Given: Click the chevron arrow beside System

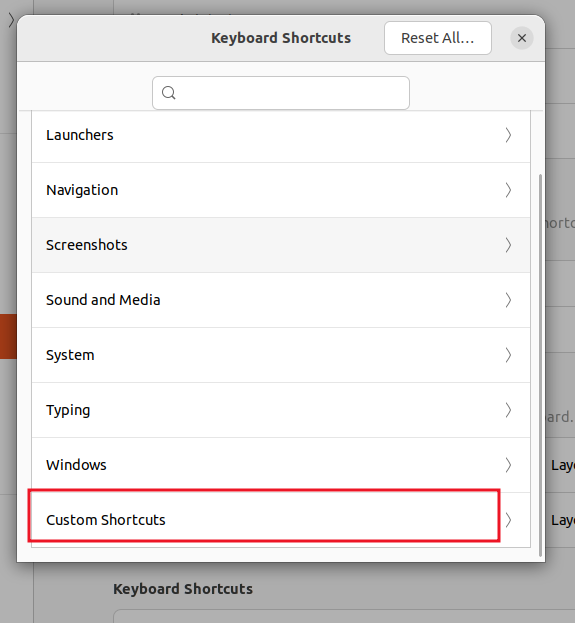Looking at the screenshot, I should click(x=508, y=355).
